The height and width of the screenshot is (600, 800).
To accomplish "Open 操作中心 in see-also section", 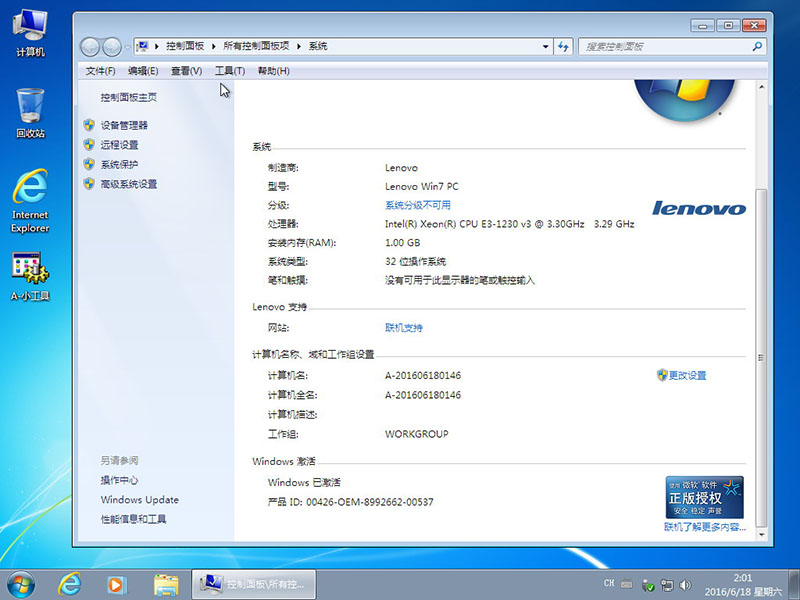I will [119, 480].
